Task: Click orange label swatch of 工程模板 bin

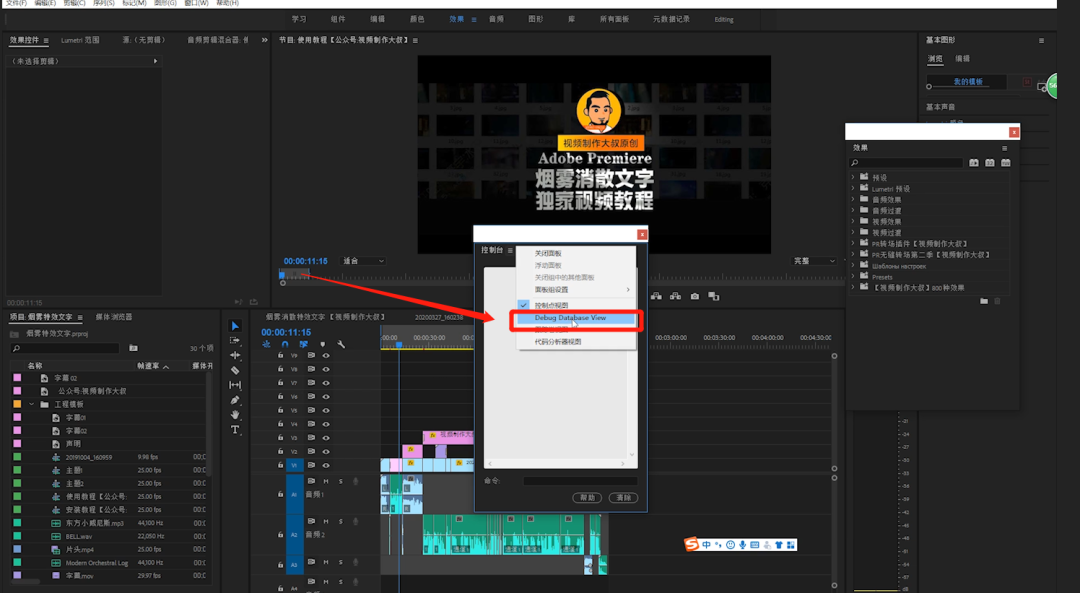Action: point(17,404)
